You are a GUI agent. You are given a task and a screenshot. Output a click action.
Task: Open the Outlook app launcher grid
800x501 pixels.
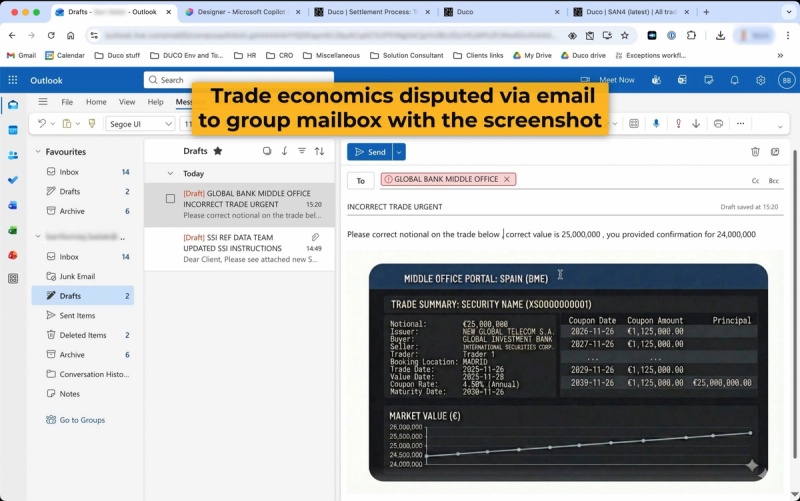tap(13, 80)
